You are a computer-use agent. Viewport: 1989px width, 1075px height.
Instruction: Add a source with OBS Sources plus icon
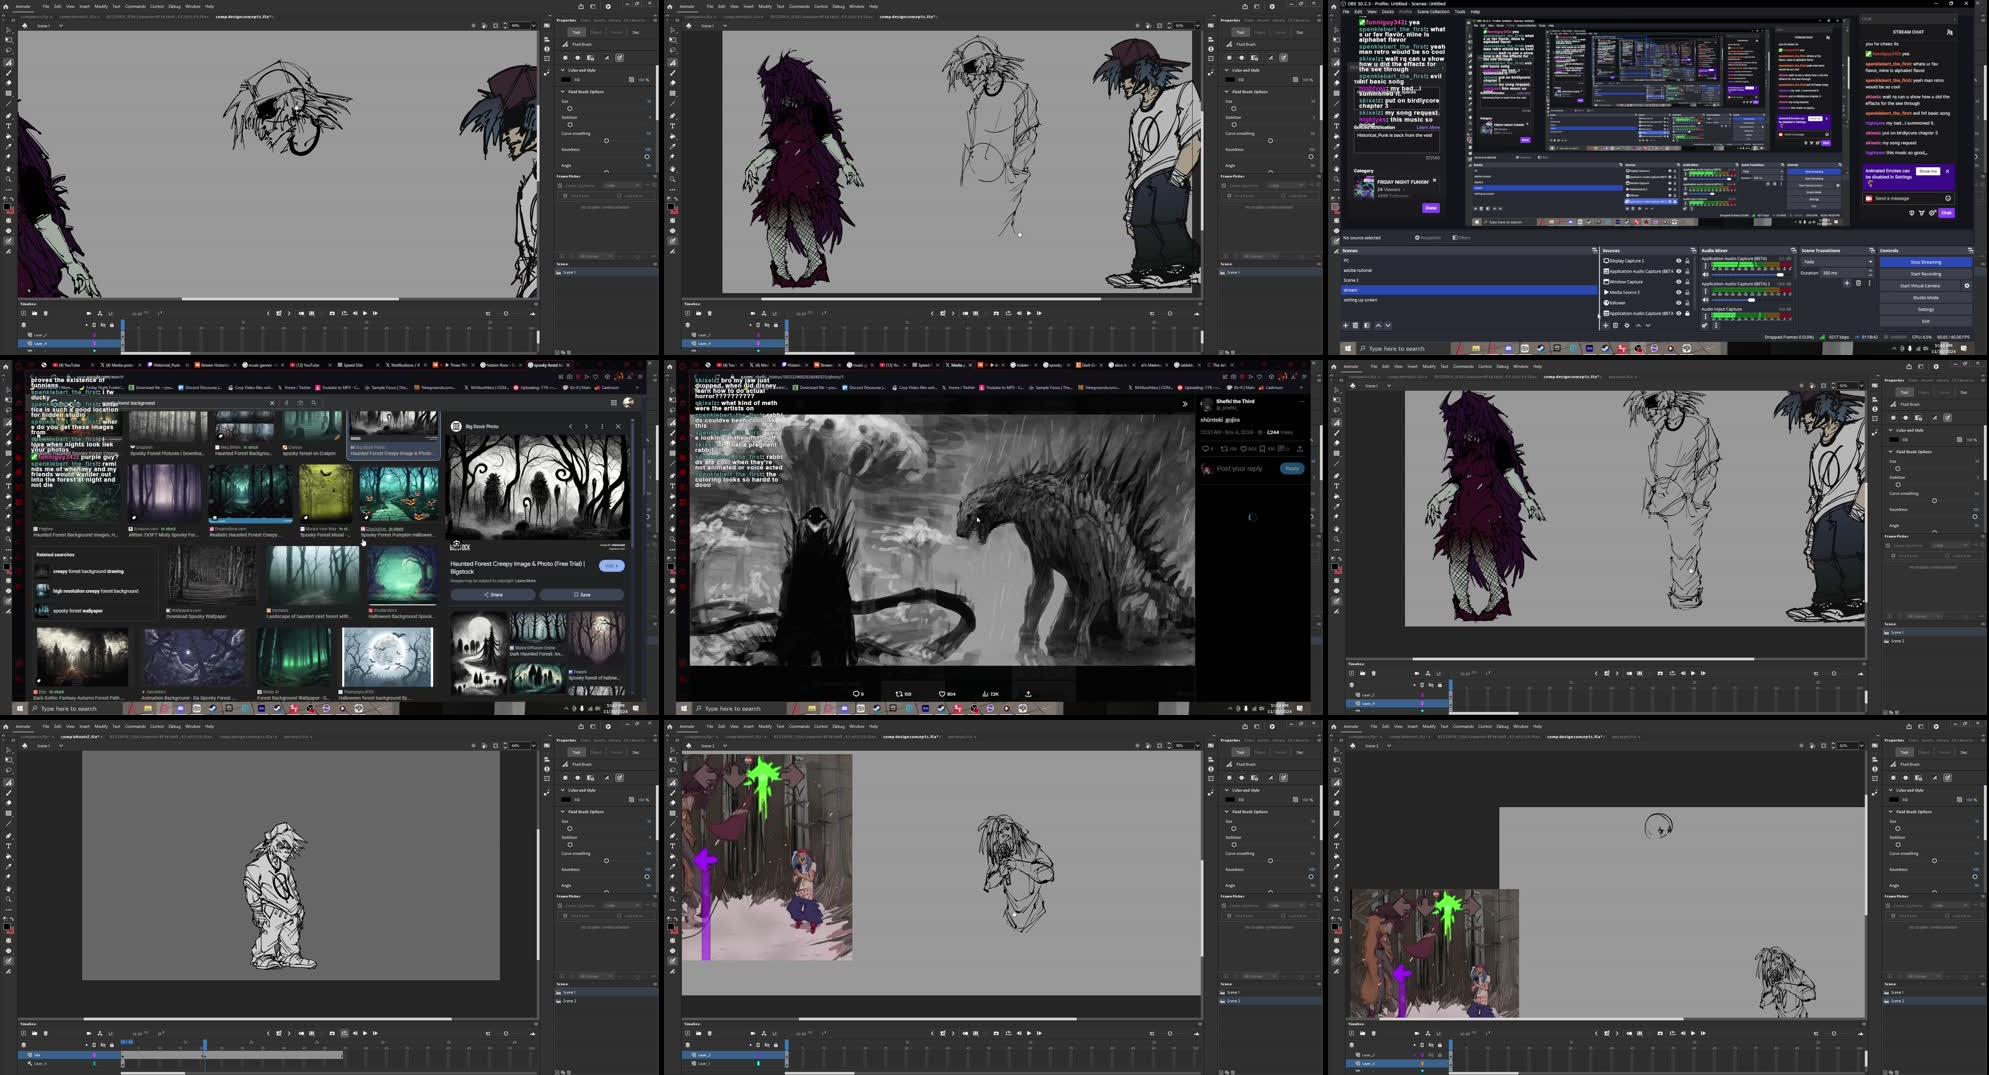(1606, 325)
